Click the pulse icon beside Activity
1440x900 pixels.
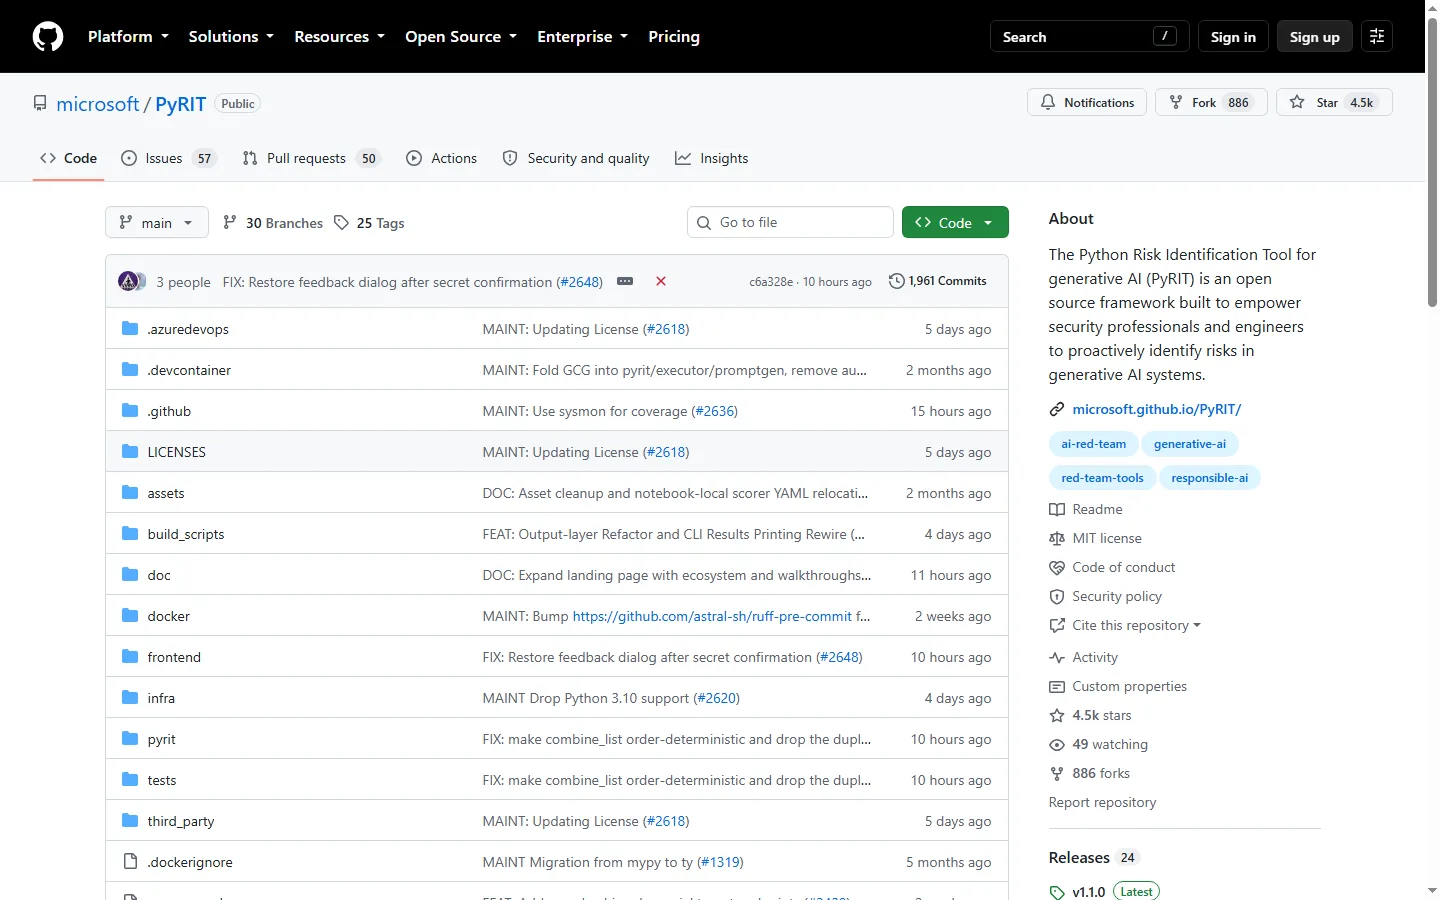[x=1057, y=658]
